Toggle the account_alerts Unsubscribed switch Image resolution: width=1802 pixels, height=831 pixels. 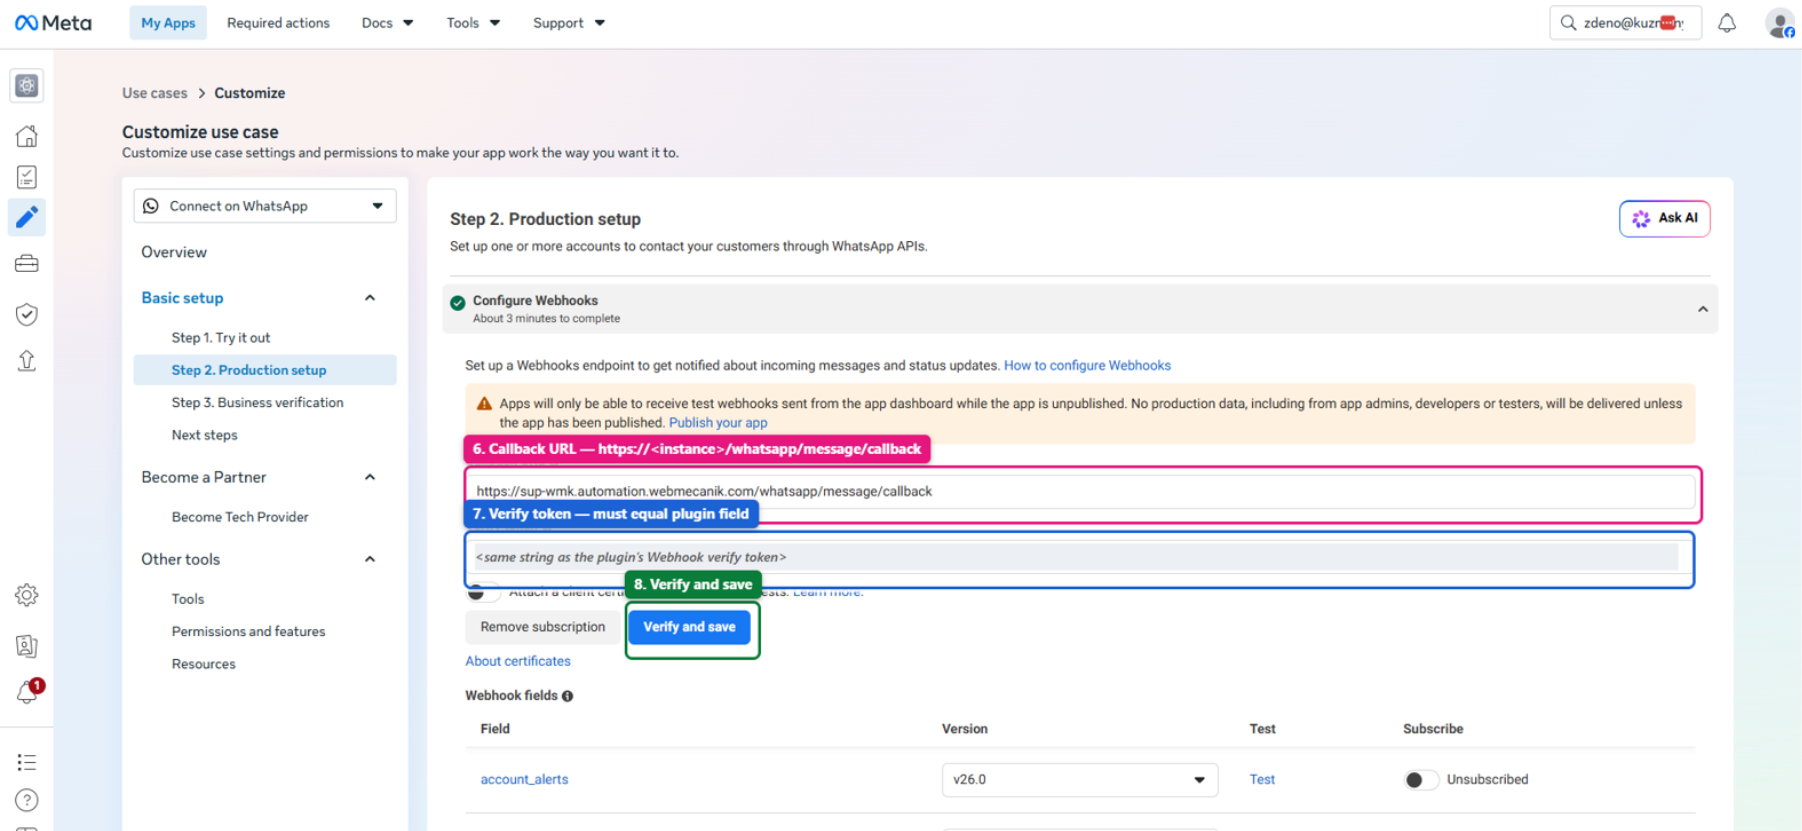(1420, 780)
